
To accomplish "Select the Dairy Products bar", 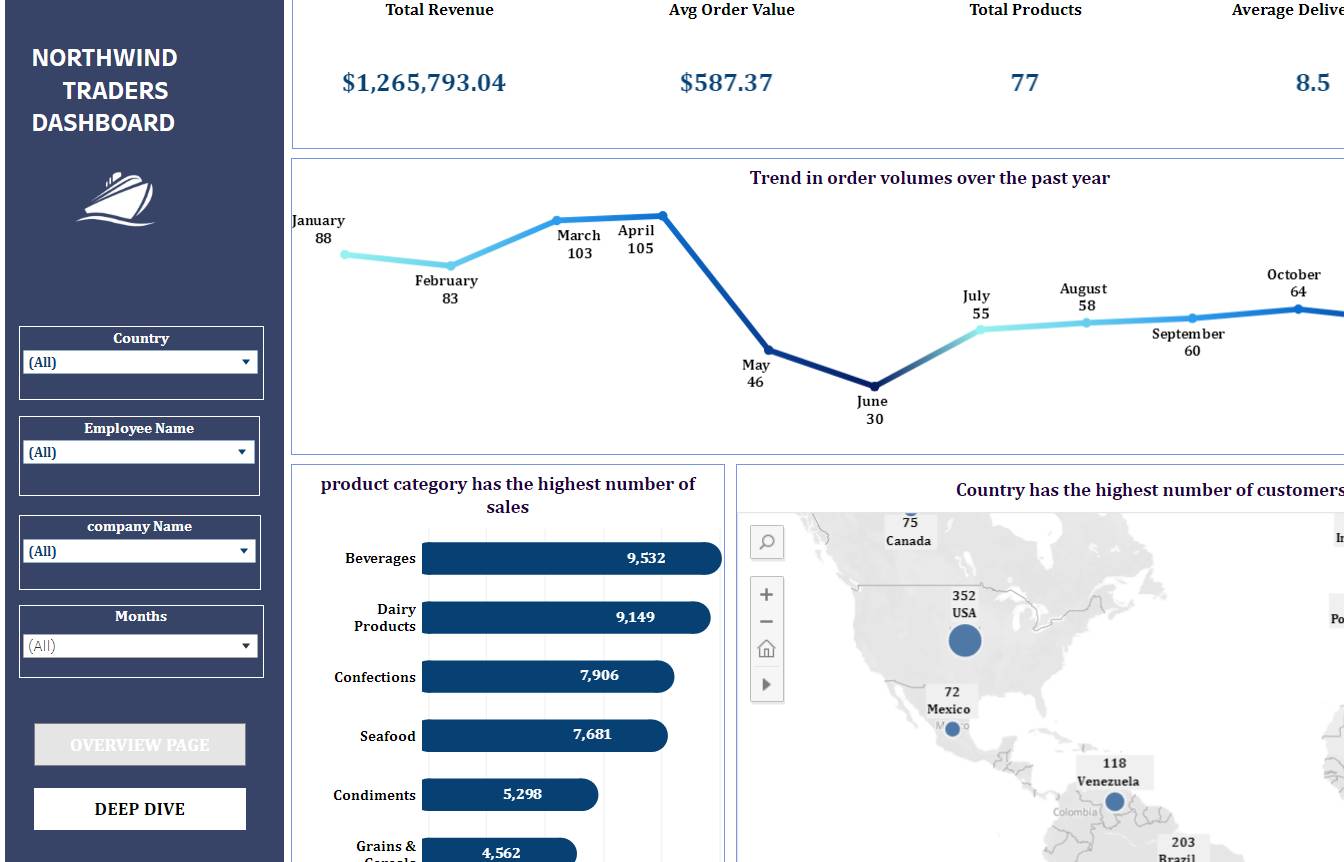I will pos(566,617).
